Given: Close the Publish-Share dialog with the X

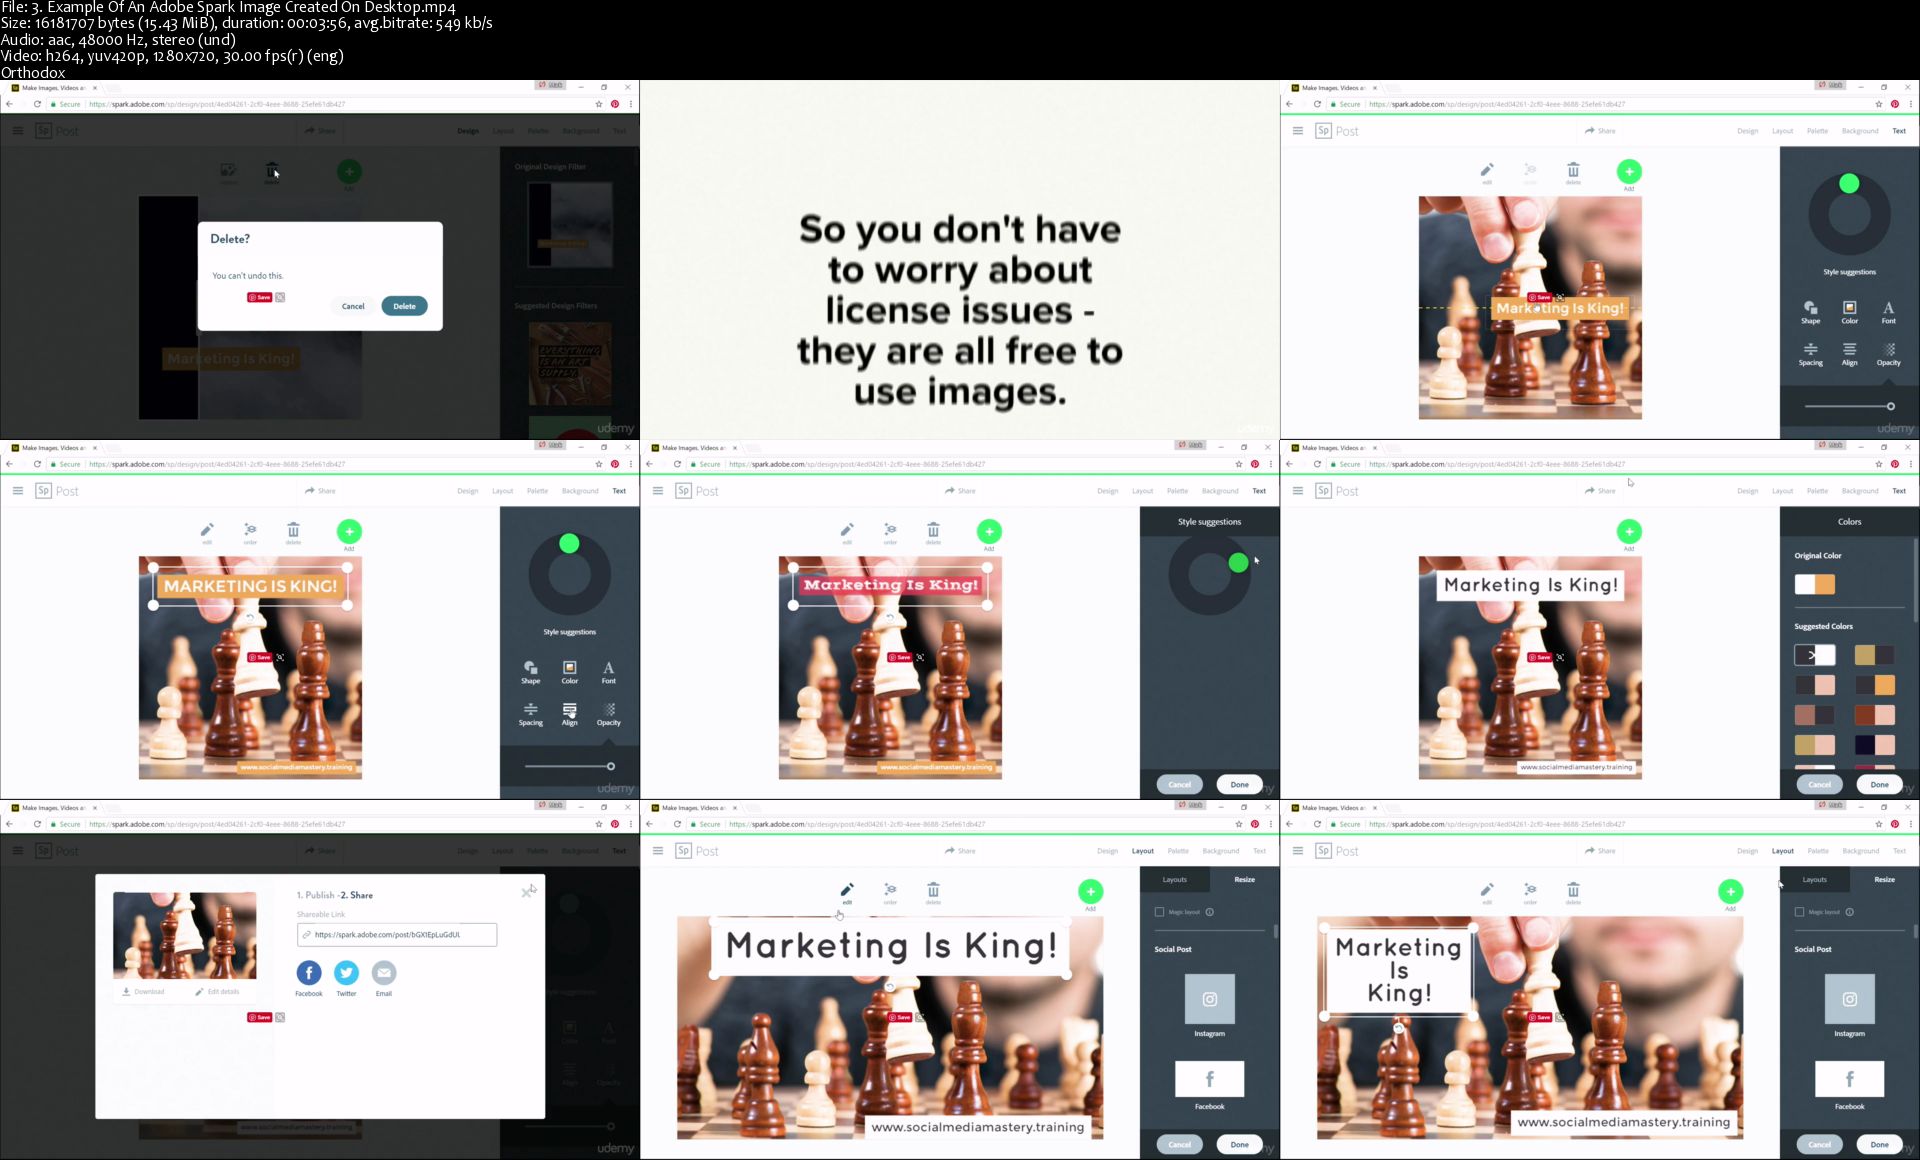Looking at the screenshot, I should pos(527,892).
